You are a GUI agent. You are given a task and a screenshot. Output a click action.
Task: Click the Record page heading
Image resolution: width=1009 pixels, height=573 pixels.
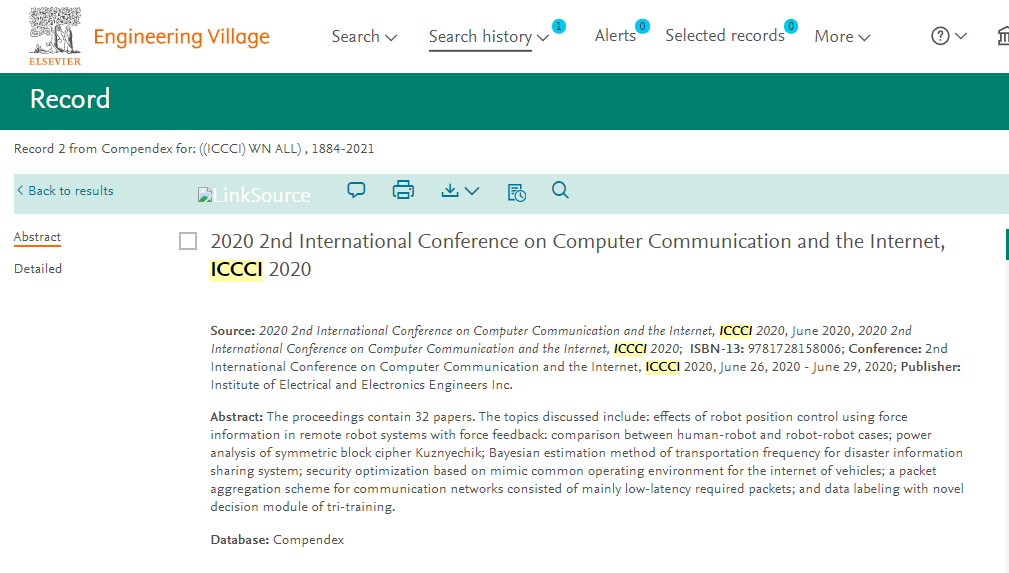tap(70, 99)
